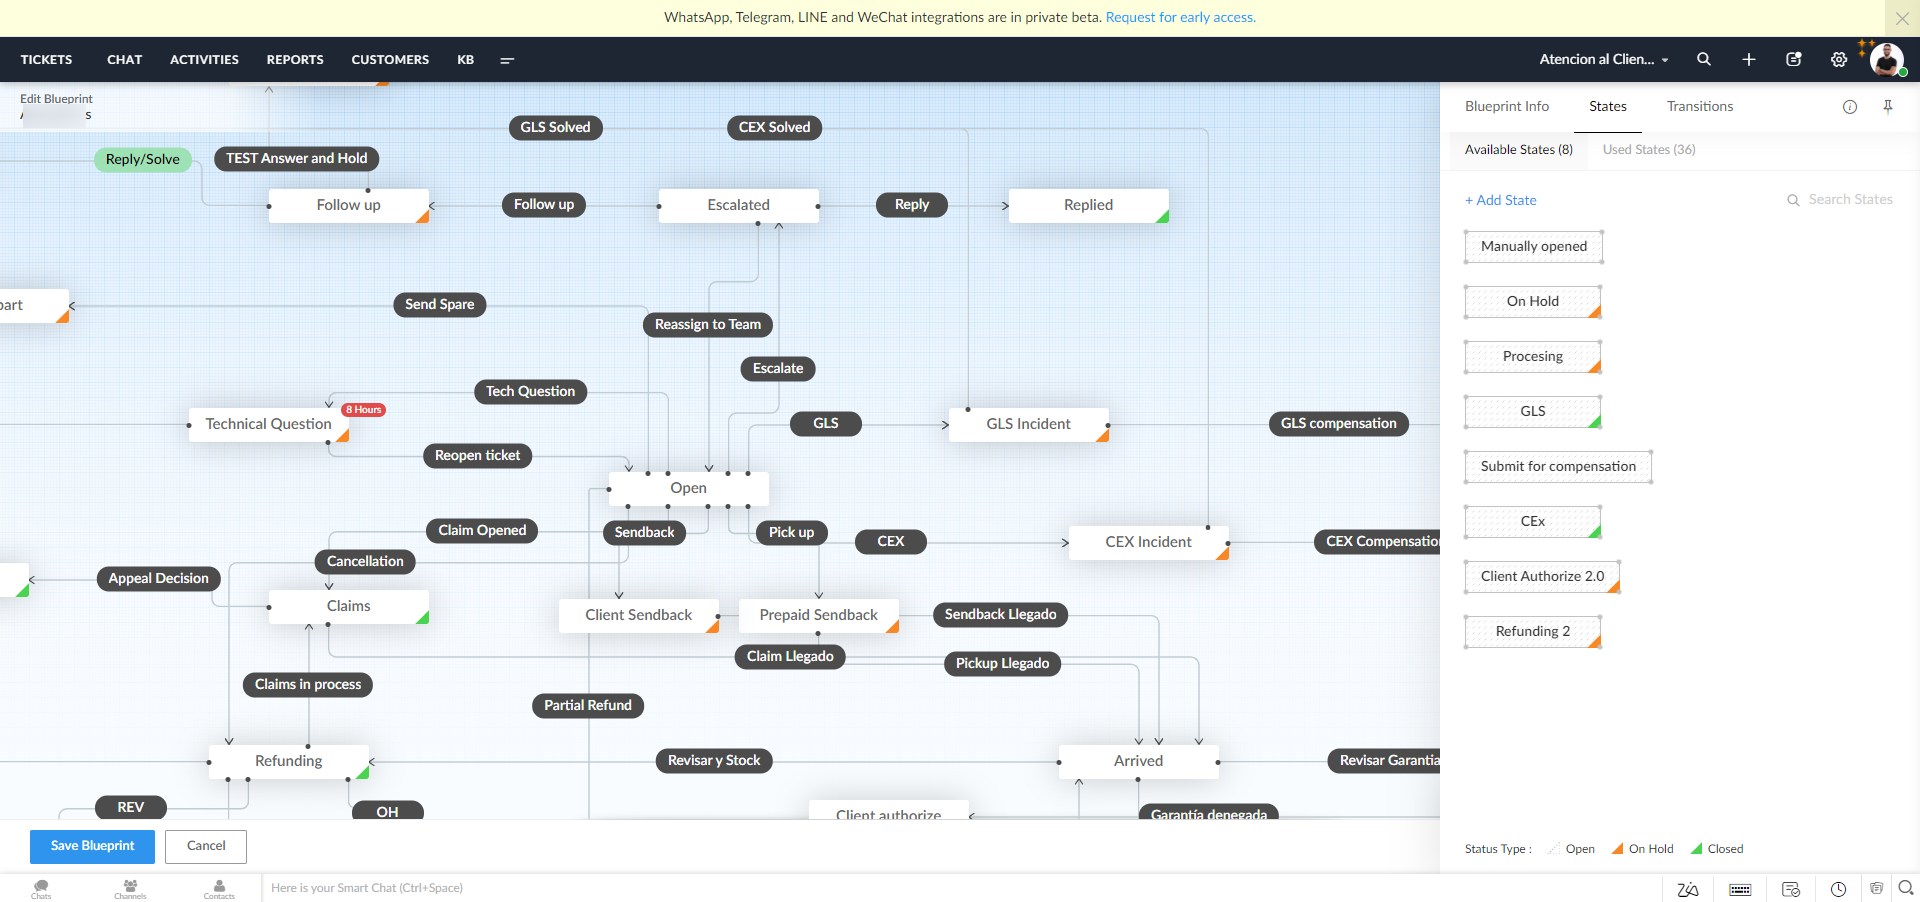This screenshot has width=1920, height=902.
Task: Click the Reassign to Team transition
Action: [x=708, y=324]
